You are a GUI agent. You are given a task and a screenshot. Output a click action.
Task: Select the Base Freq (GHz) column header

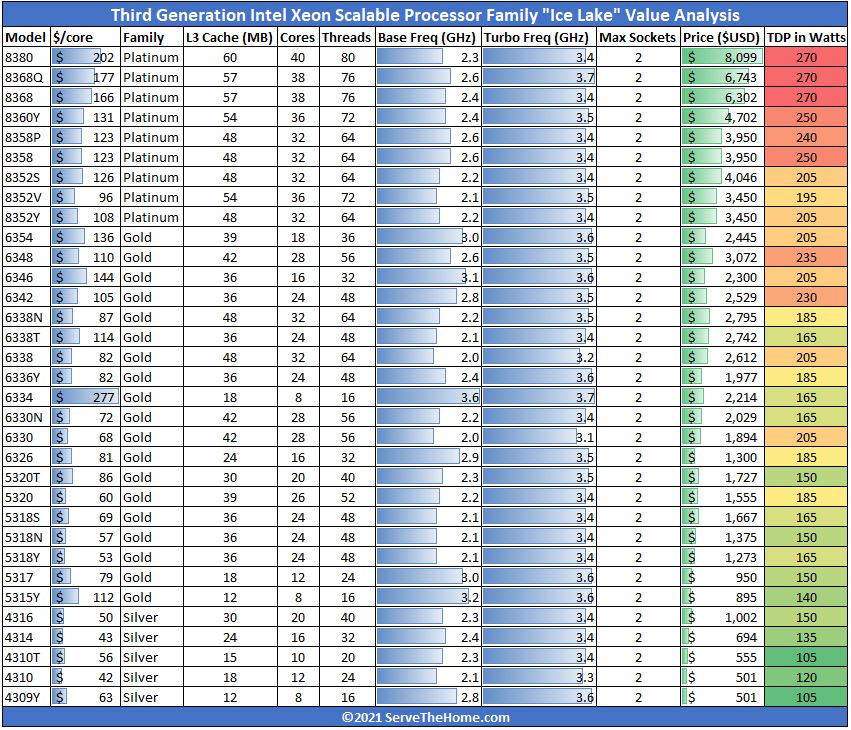pos(428,37)
